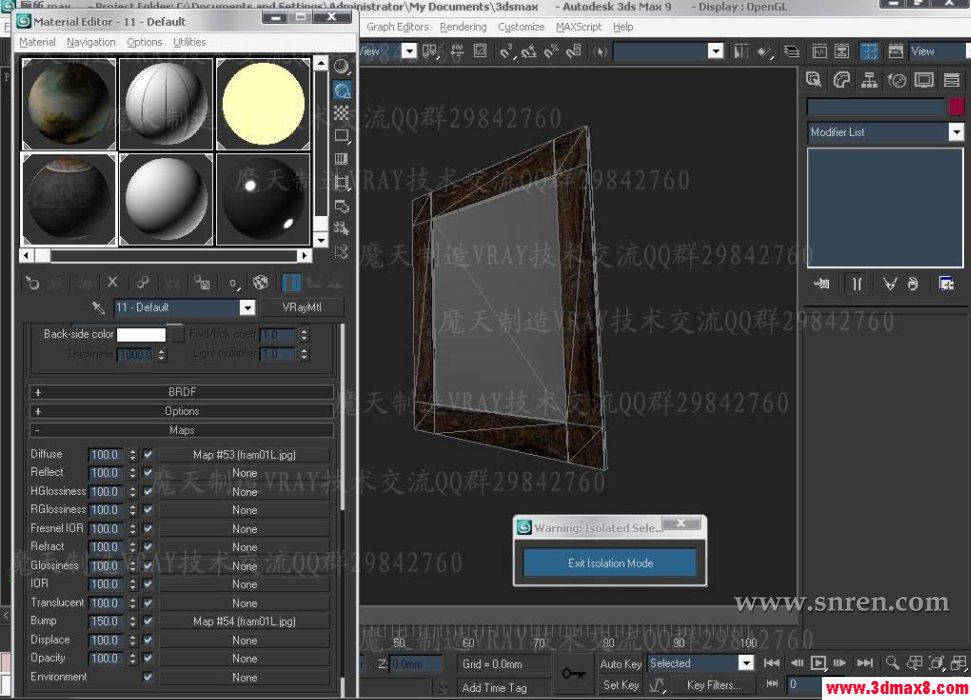This screenshot has height=700, width=971.
Task: Open the Schematic View icon on main toolbar
Action: point(842,51)
